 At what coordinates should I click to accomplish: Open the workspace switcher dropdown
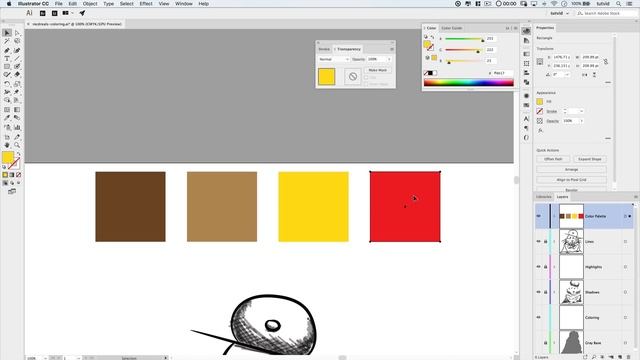[x=560, y=13]
